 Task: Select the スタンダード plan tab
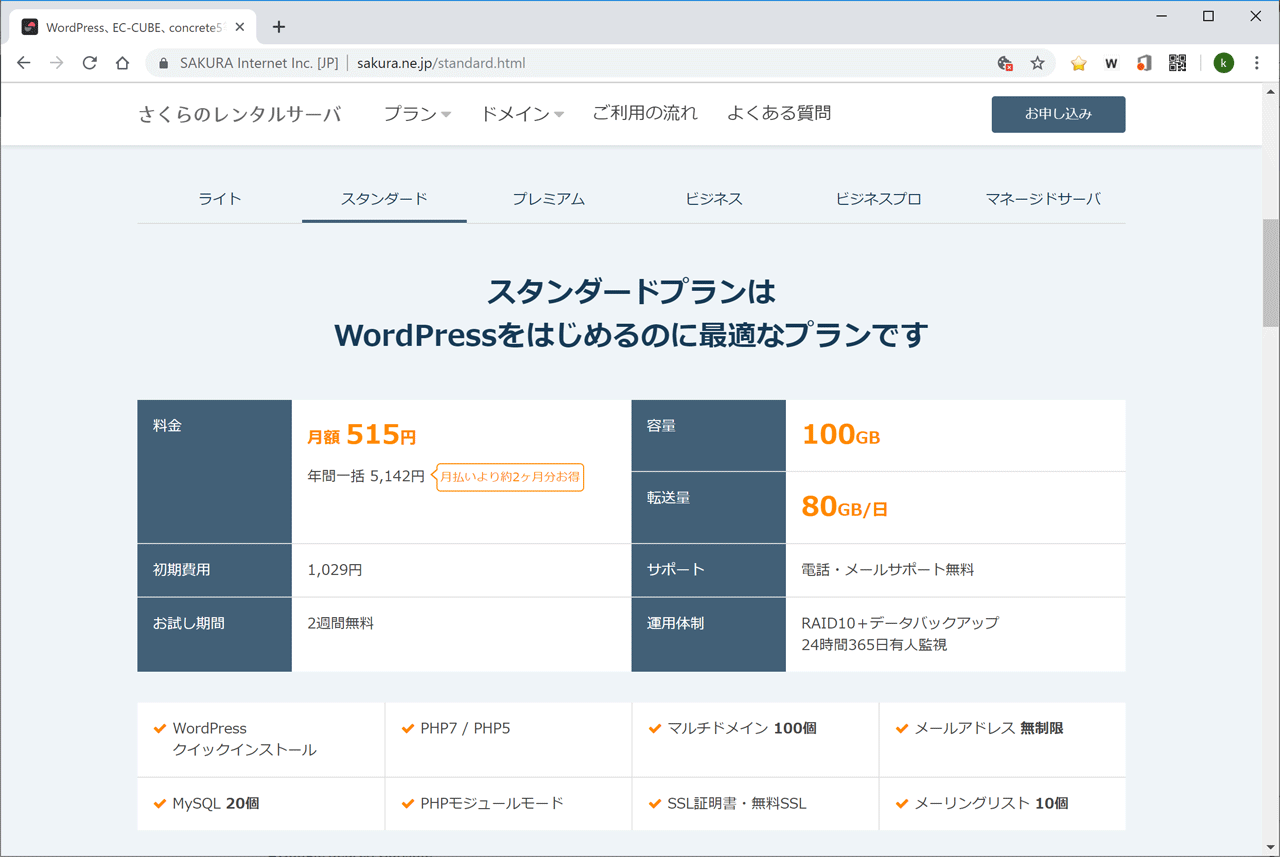pos(384,199)
